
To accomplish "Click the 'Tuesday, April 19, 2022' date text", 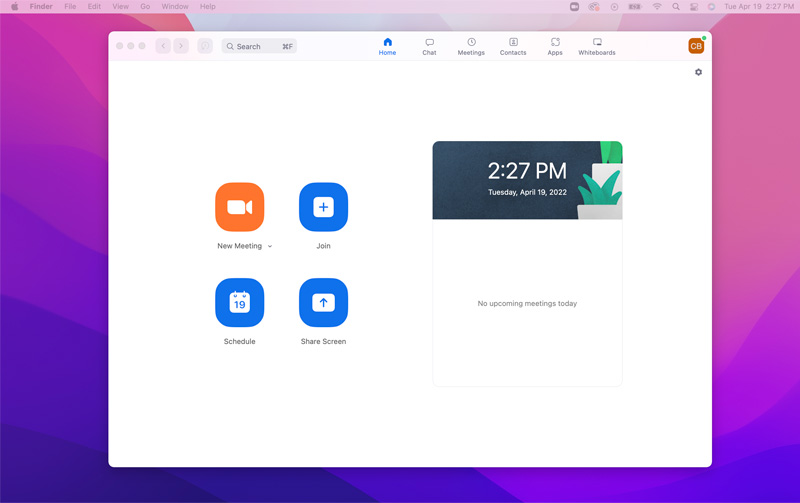I will [527, 192].
